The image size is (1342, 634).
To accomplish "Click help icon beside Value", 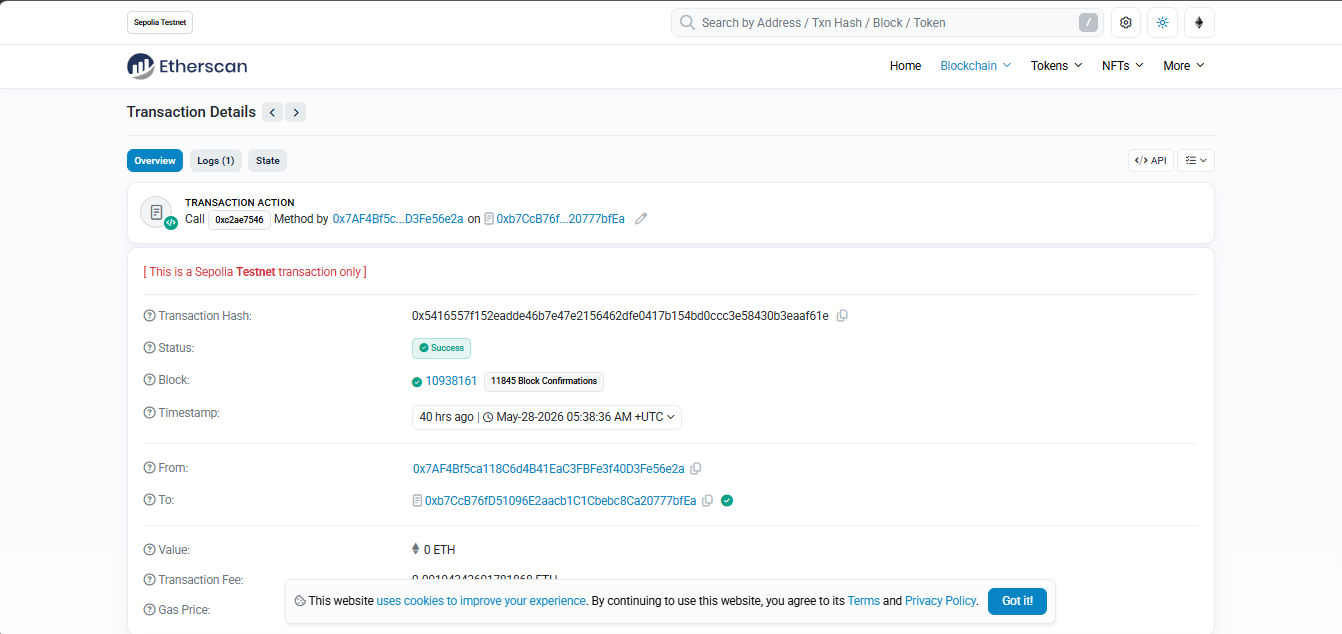I will pos(150,550).
